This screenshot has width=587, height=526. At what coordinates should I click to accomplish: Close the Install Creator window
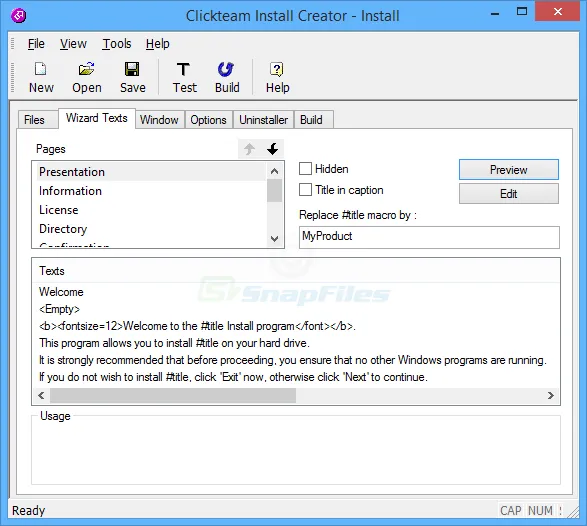pyautogui.click(x=558, y=12)
